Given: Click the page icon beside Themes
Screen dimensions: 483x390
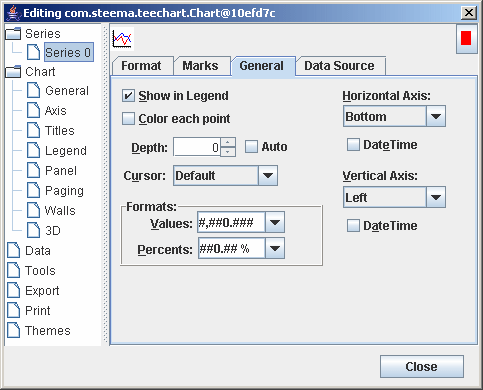Looking at the screenshot, I should 14,330.
